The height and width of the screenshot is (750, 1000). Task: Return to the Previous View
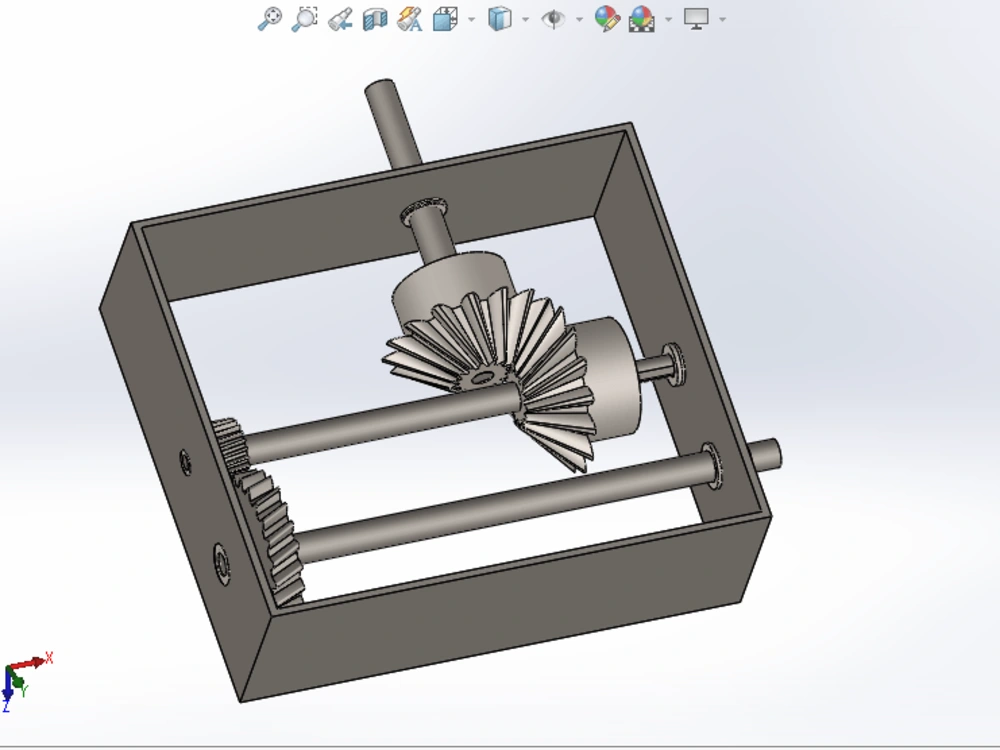(340, 18)
